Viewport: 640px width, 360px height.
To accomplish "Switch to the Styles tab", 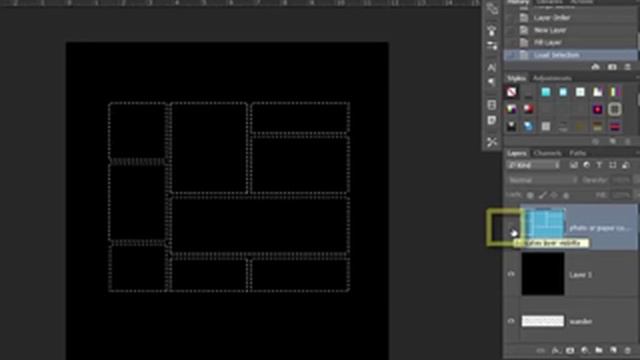I will click(x=517, y=78).
